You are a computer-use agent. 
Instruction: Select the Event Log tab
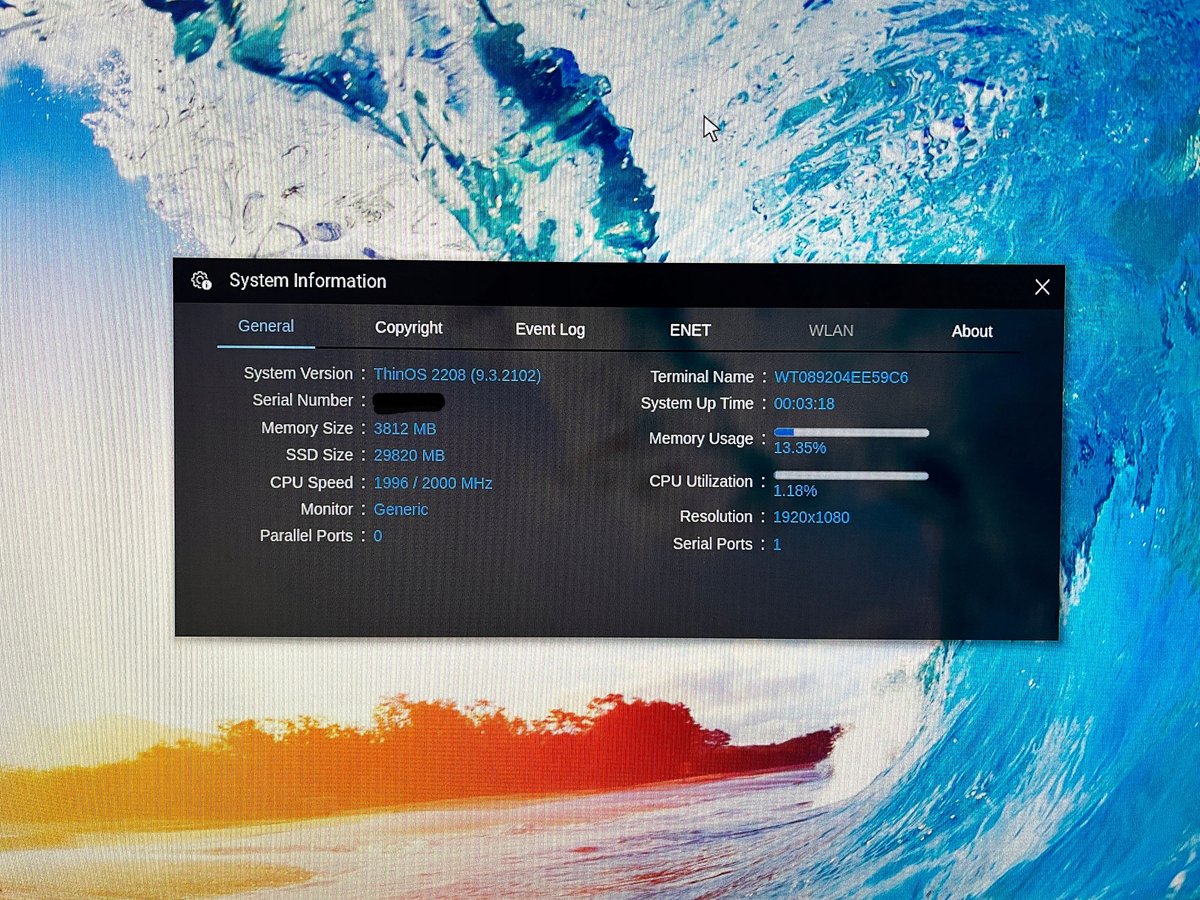click(550, 329)
